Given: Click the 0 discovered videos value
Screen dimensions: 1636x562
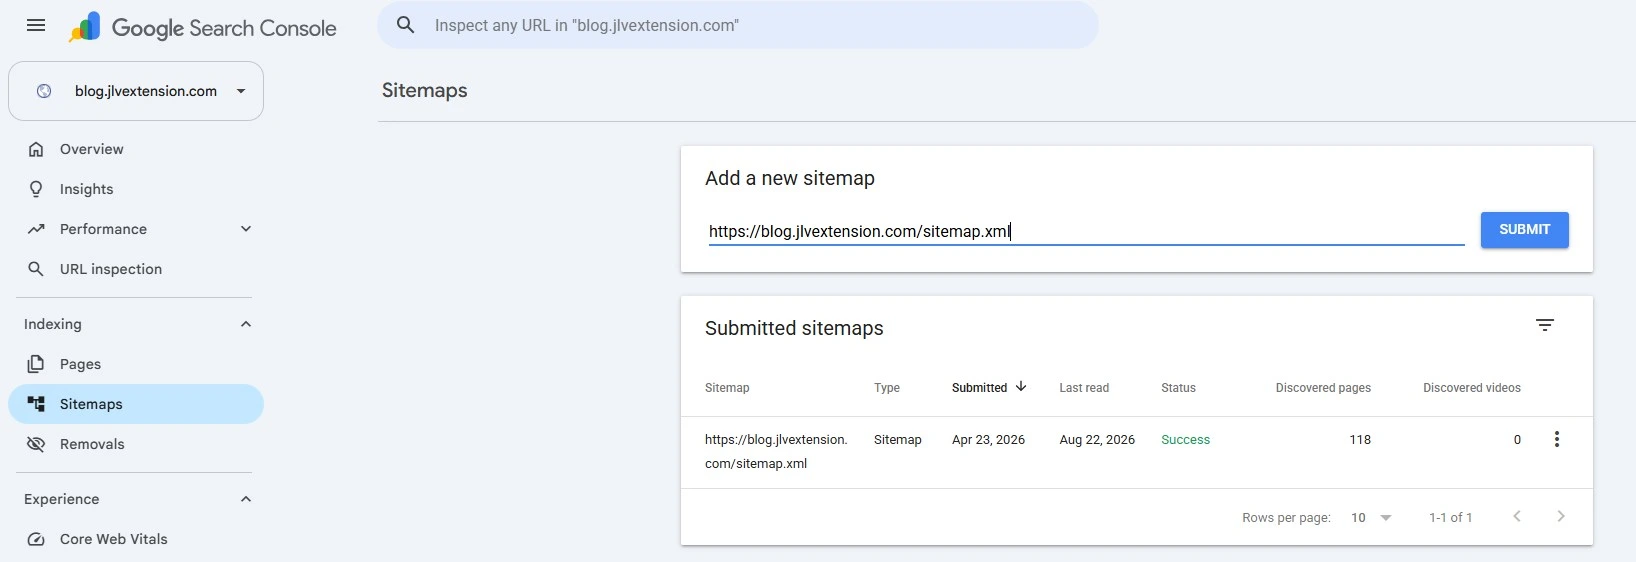Looking at the screenshot, I should coord(1517,440).
